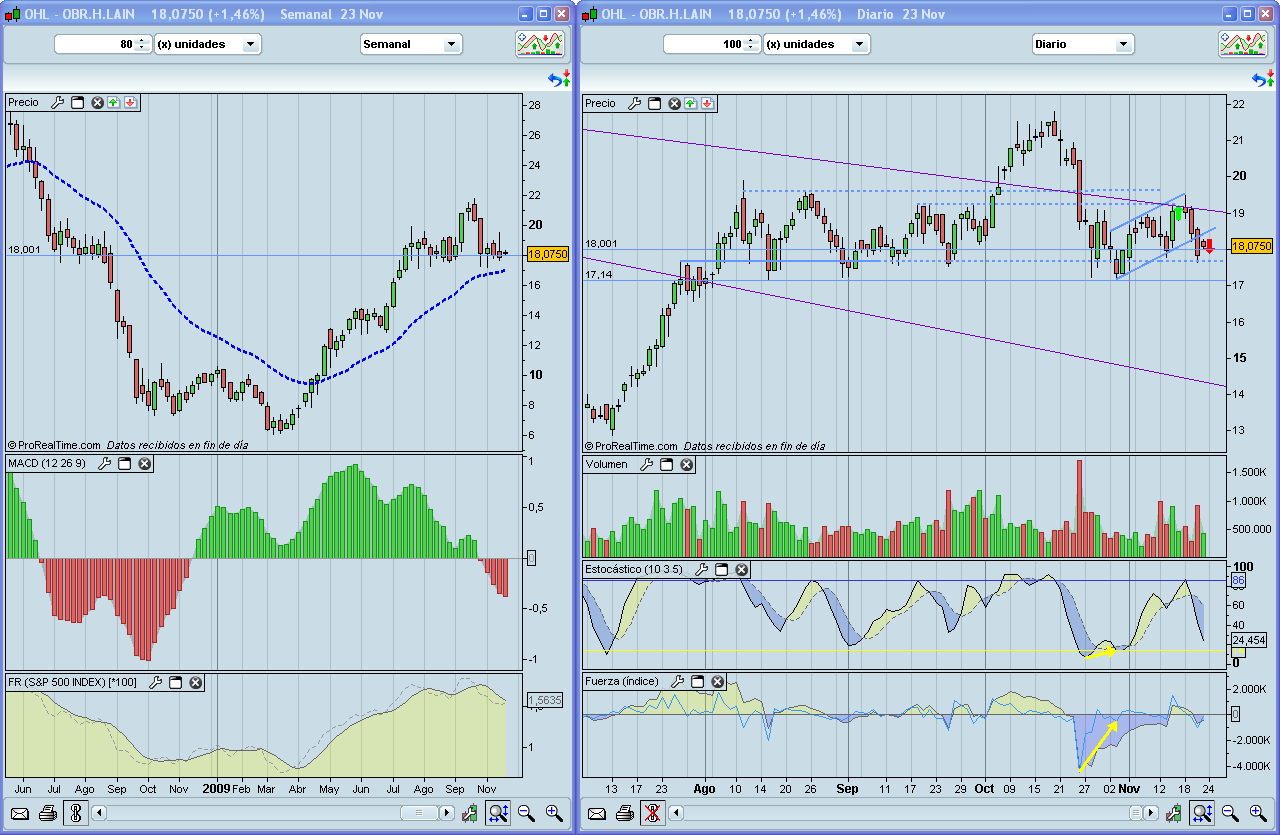Click Diario scrollbar left arrow
Screen dimensions: 1280x835
pyautogui.click(x=676, y=813)
